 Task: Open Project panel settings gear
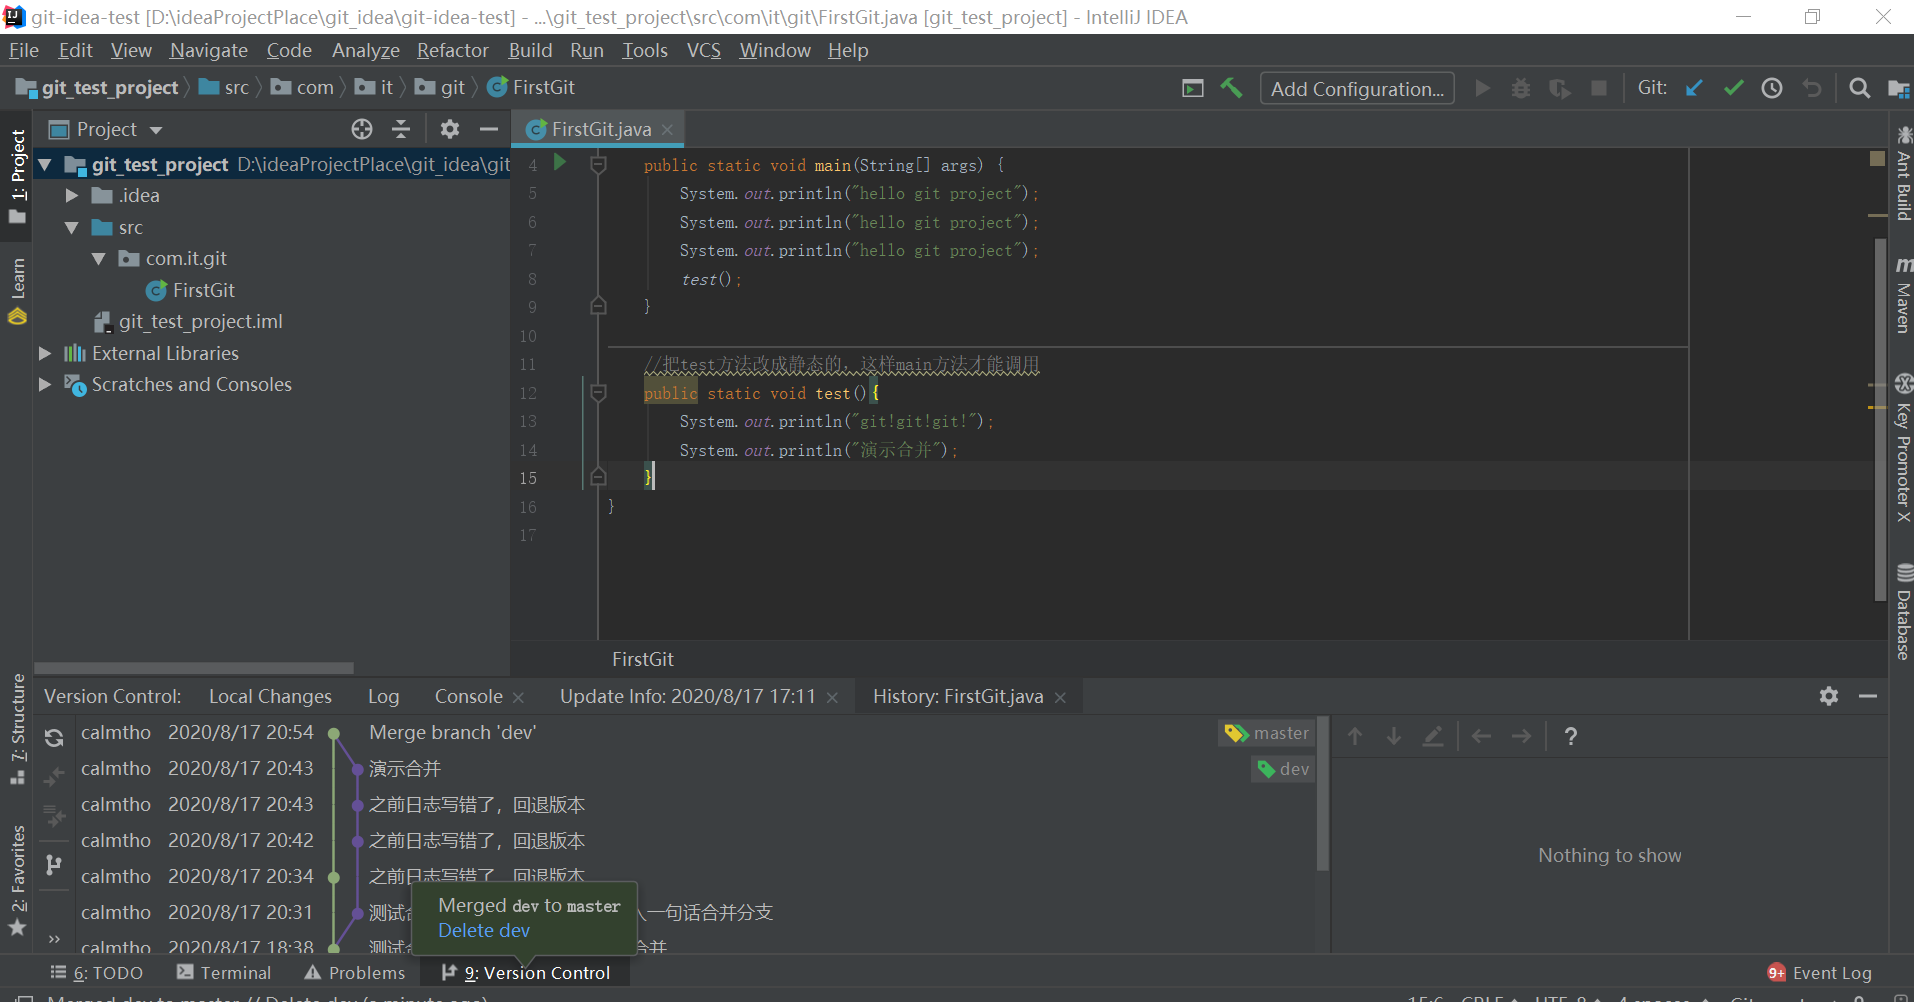pos(450,129)
